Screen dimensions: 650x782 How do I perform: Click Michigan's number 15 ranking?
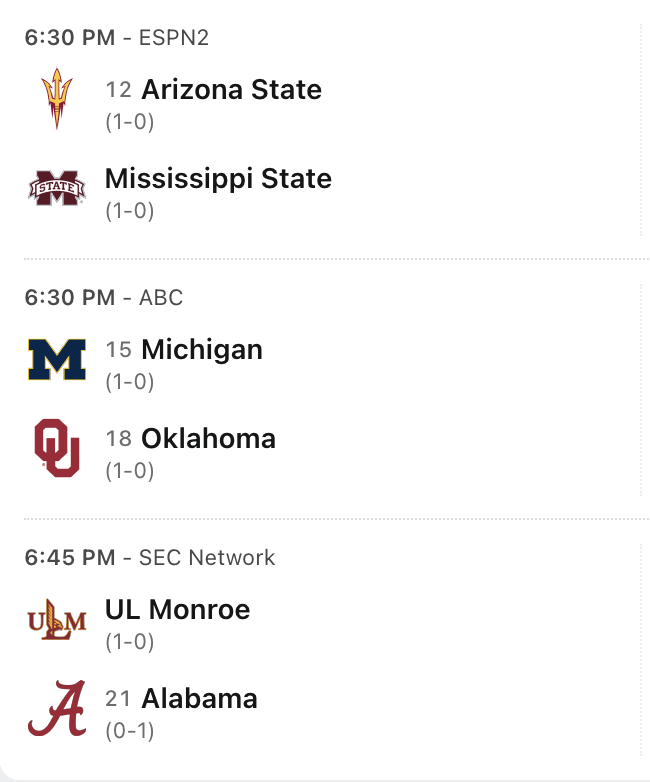119,350
